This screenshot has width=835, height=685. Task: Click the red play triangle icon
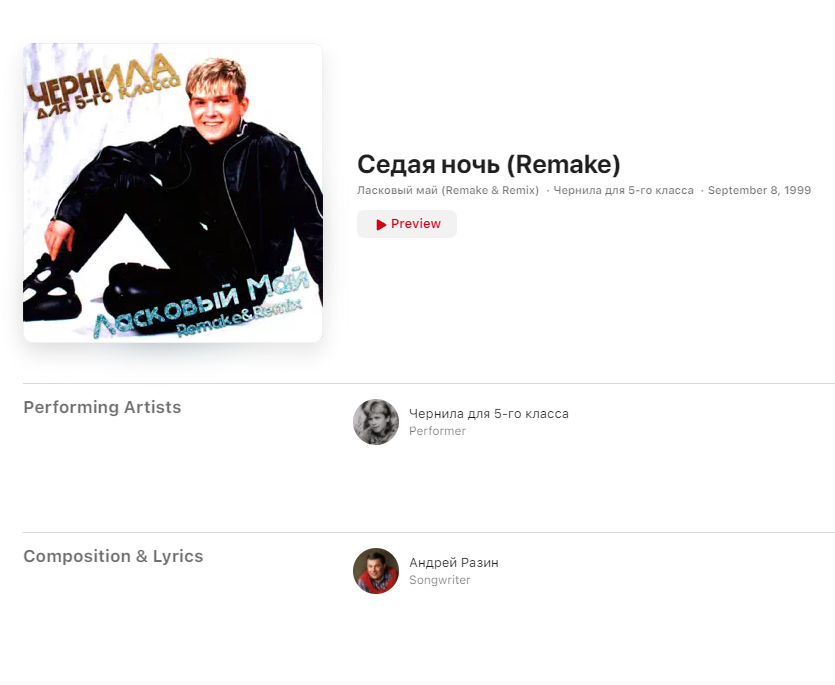[381, 225]
